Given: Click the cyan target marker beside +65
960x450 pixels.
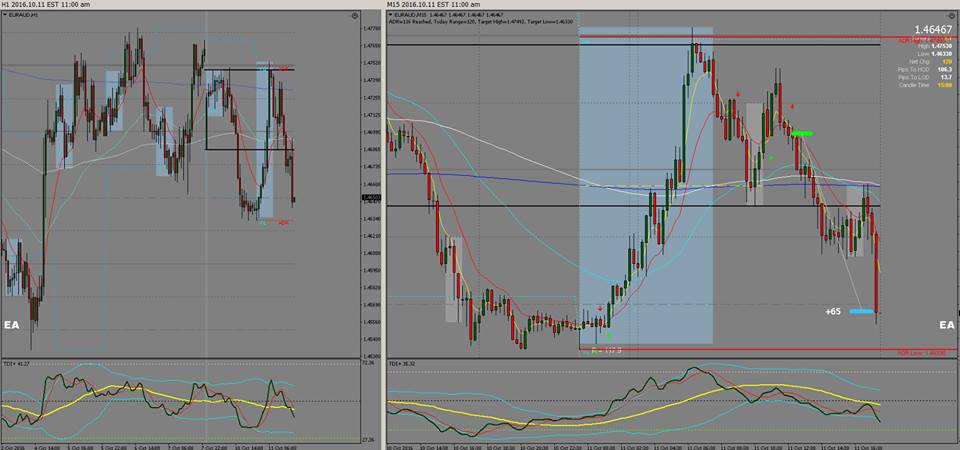Looking at the screenshot, I should (x=861, y=312).
